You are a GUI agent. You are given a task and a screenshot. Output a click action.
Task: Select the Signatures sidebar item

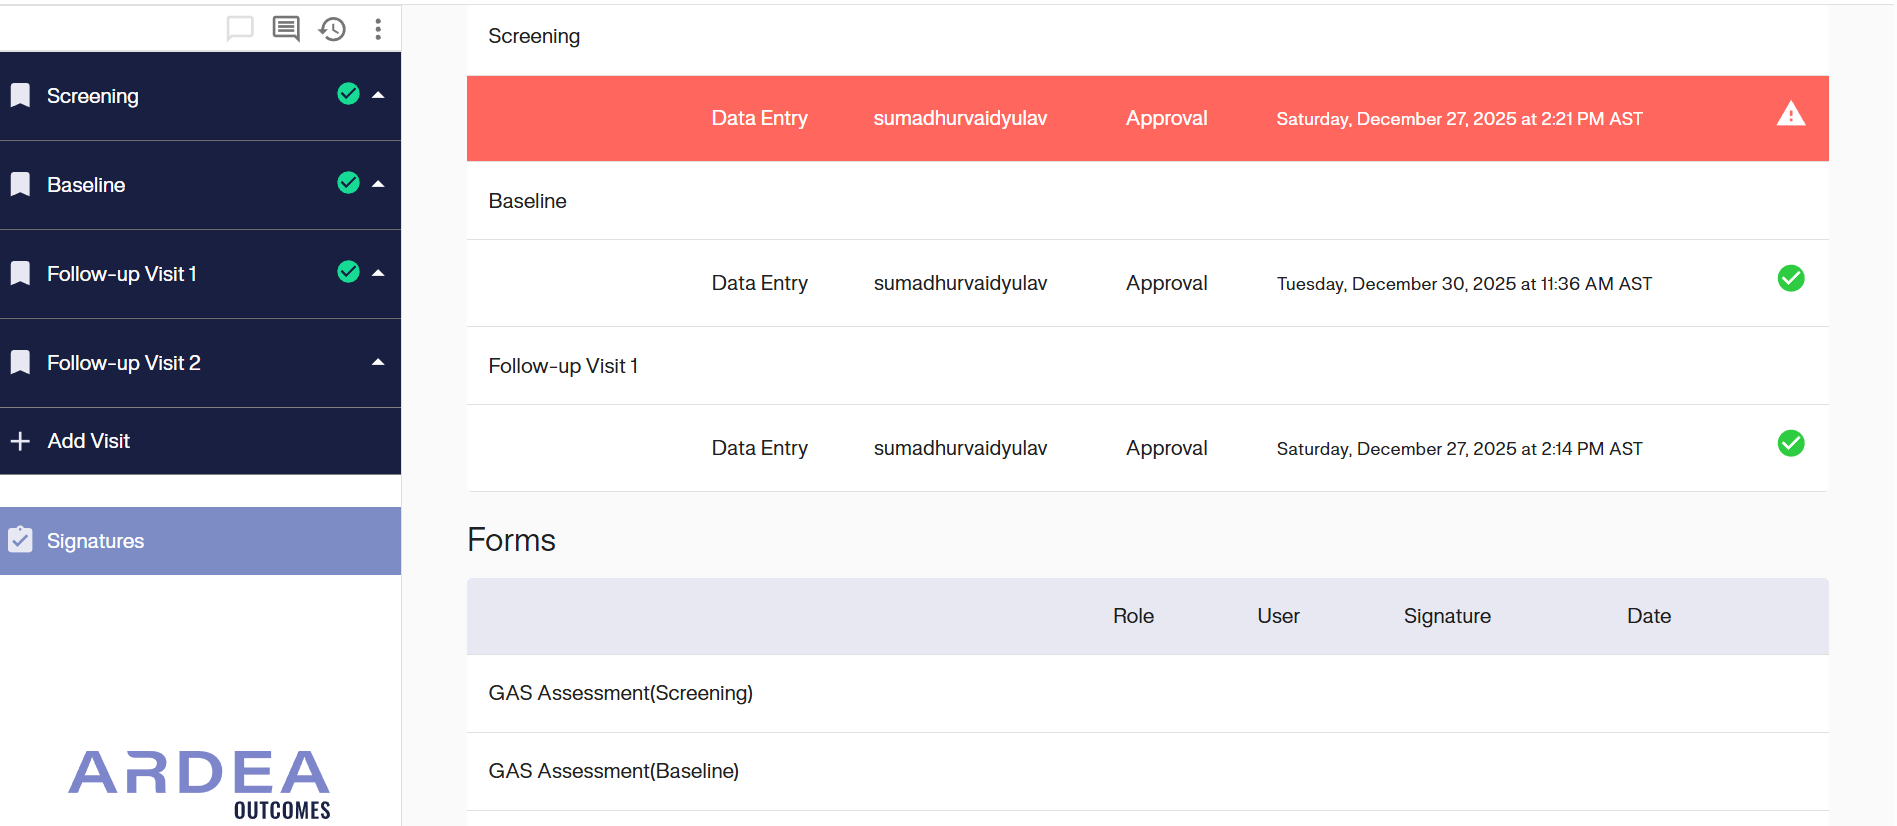tap(200, 541)
